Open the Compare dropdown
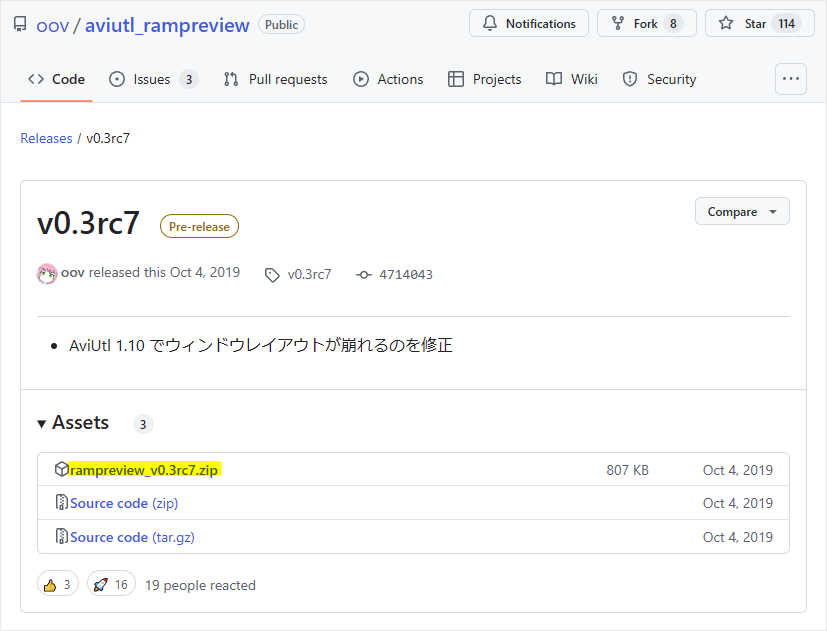827x631 pixels. coord(742,212)
